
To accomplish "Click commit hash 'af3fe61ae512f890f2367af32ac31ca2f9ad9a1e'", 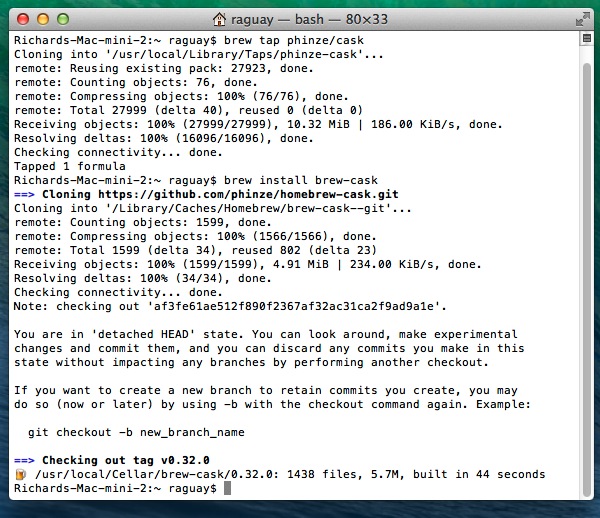I will pyautogui.click(x=293, y=306).
